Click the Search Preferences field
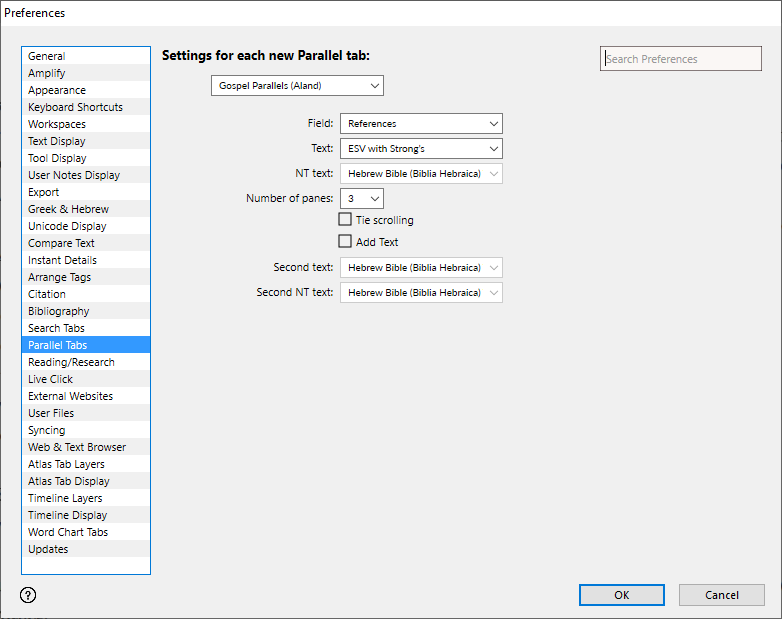Screen dimensions: 782x619 click(x=680, y=59)
